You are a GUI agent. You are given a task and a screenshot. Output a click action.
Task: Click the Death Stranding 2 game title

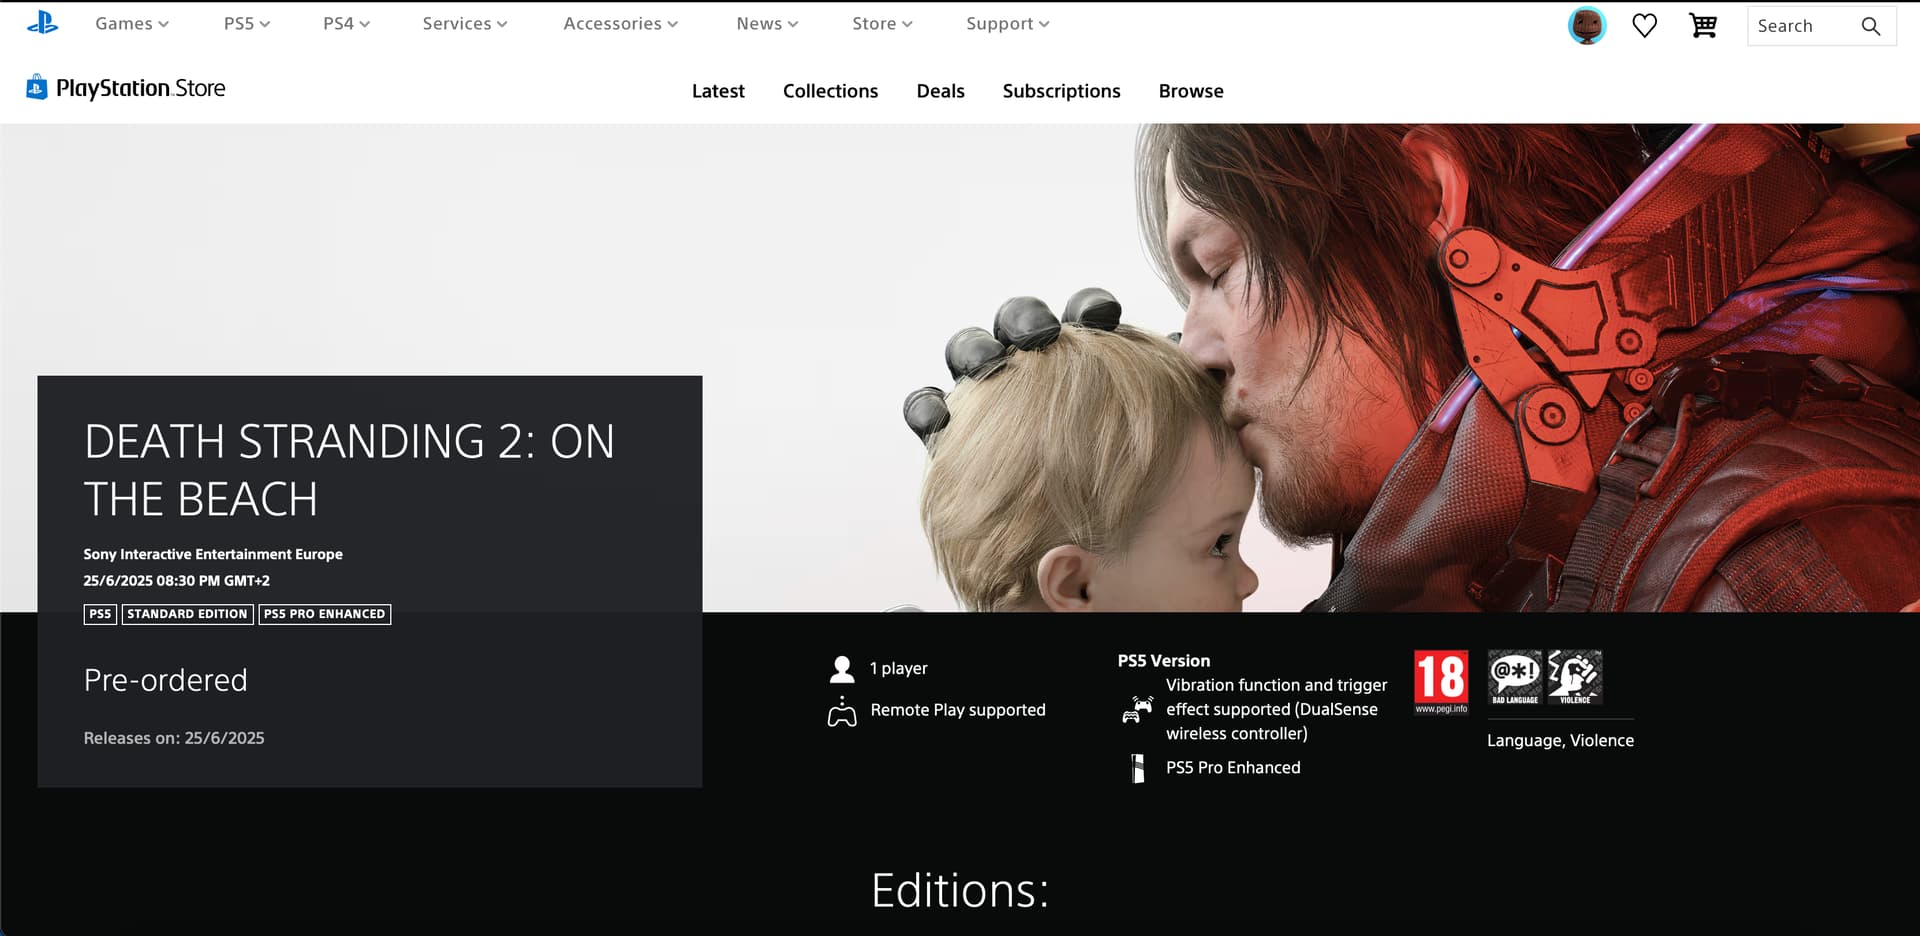pos(349,470)
